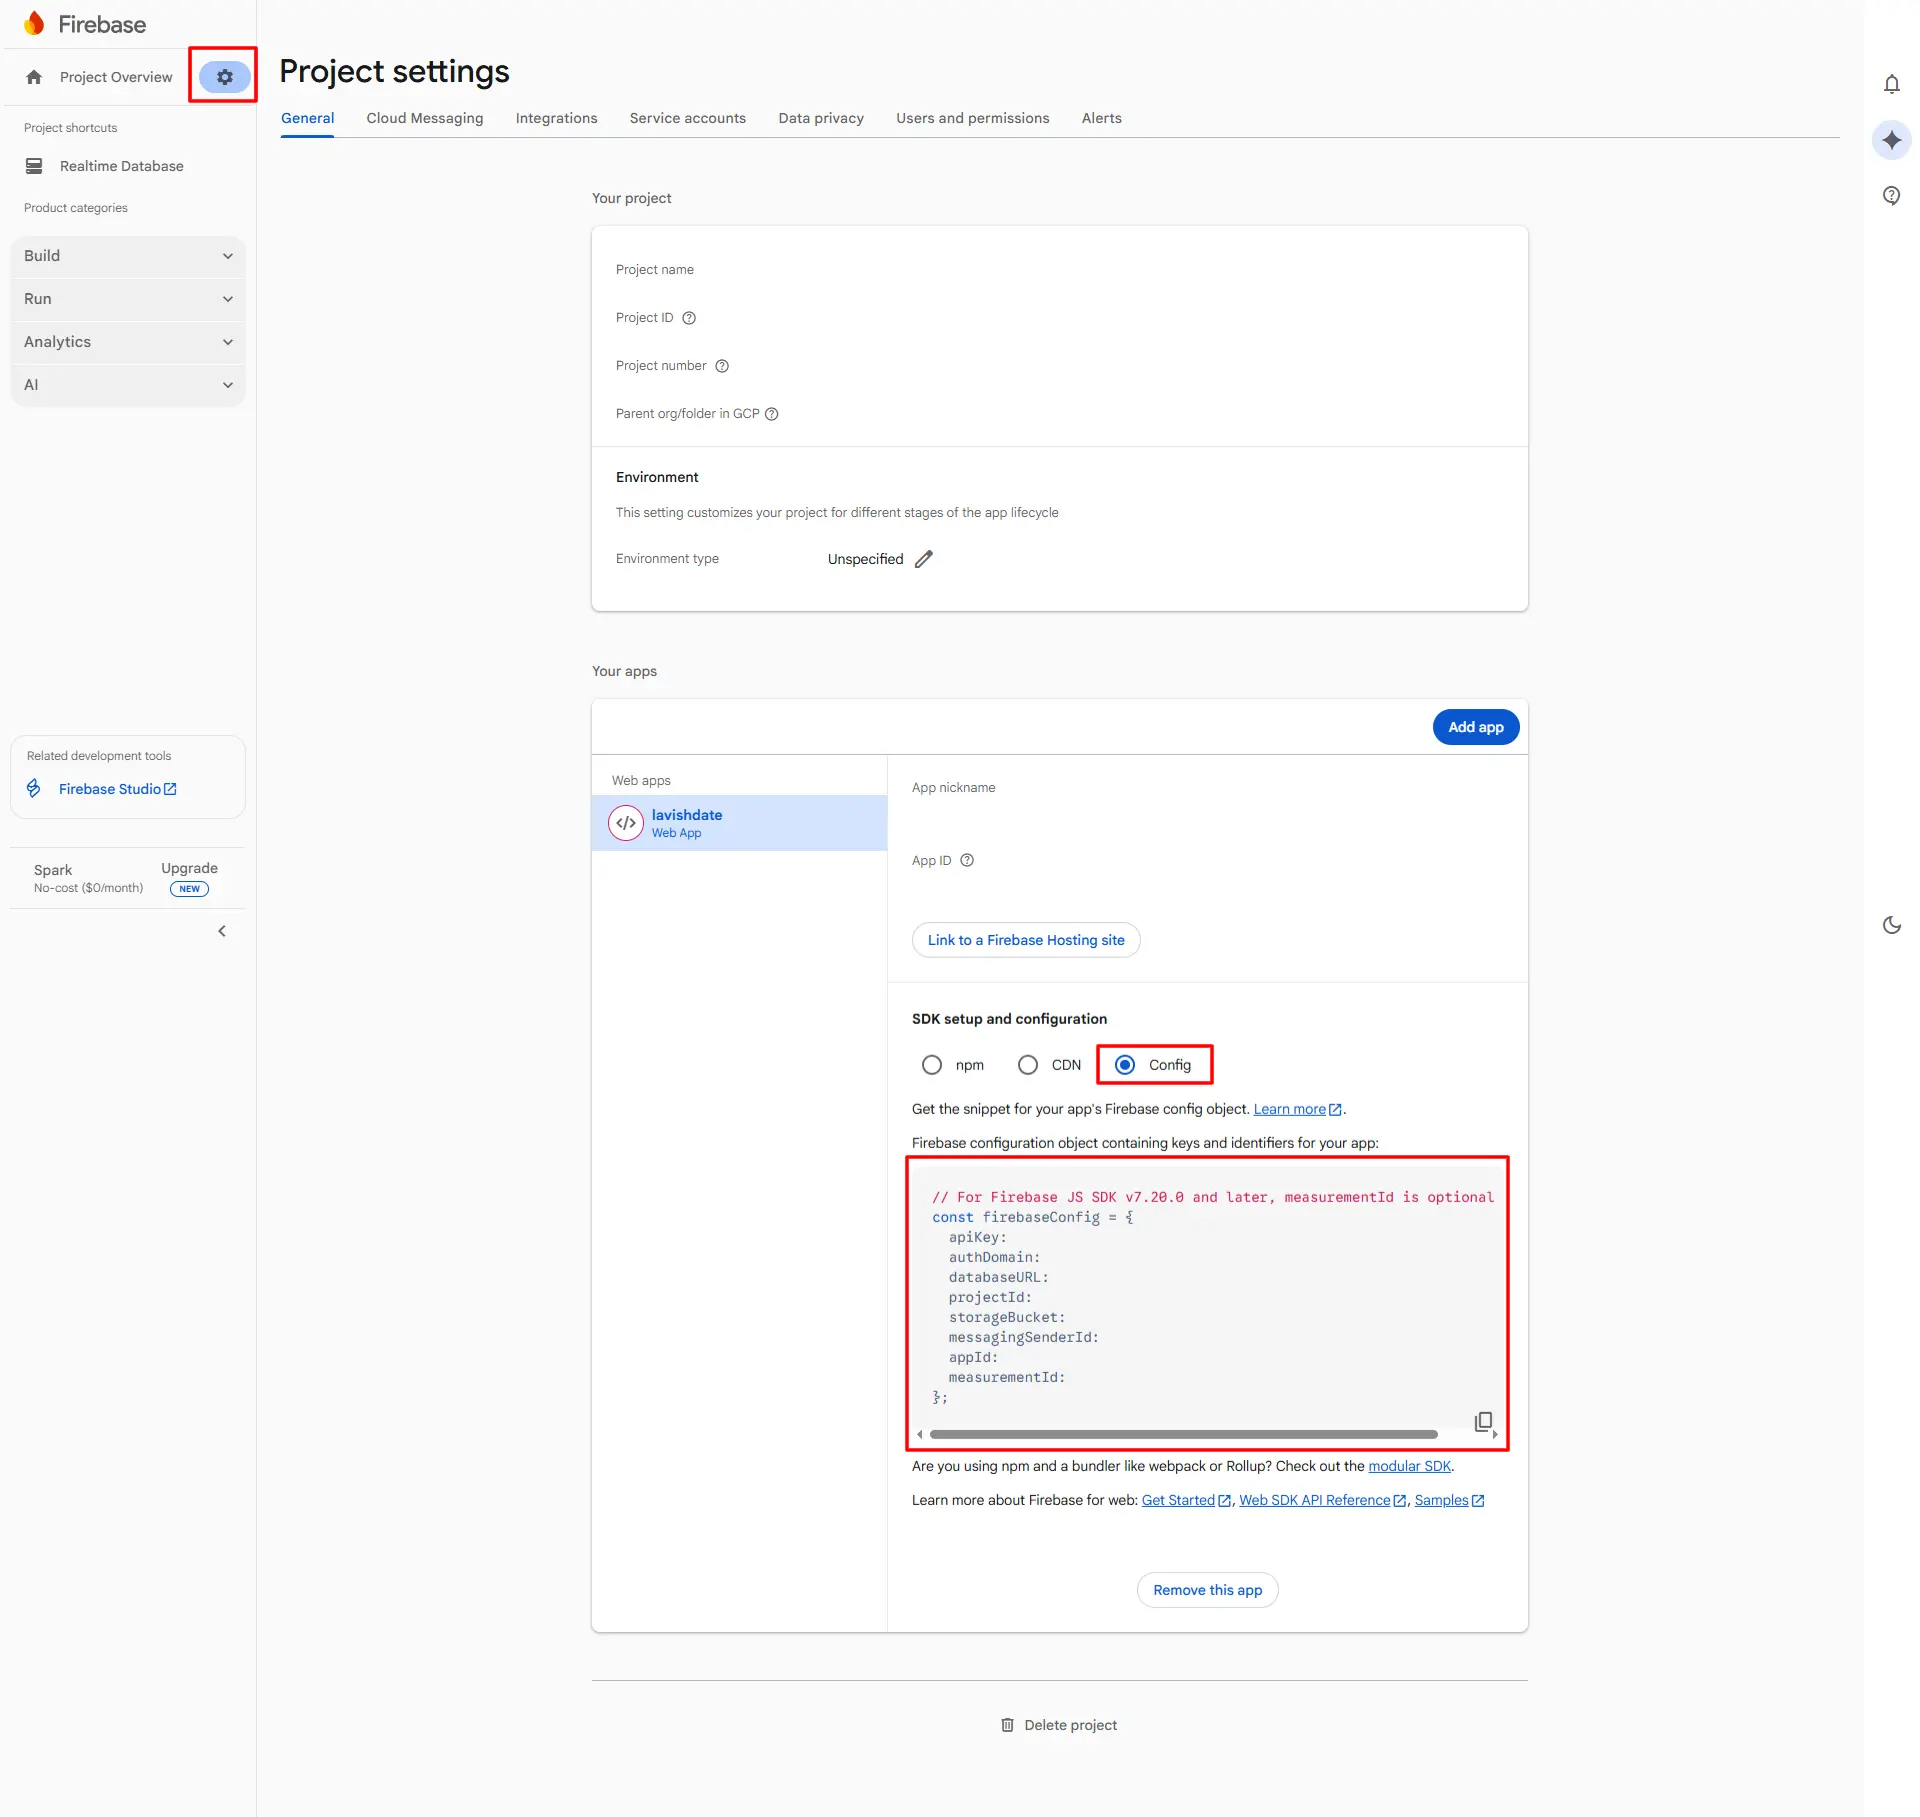The width and height of the screenshot is (1920, 1817).
Task: Select the CDN radio button
Action: click(x=1028, y=1065)
